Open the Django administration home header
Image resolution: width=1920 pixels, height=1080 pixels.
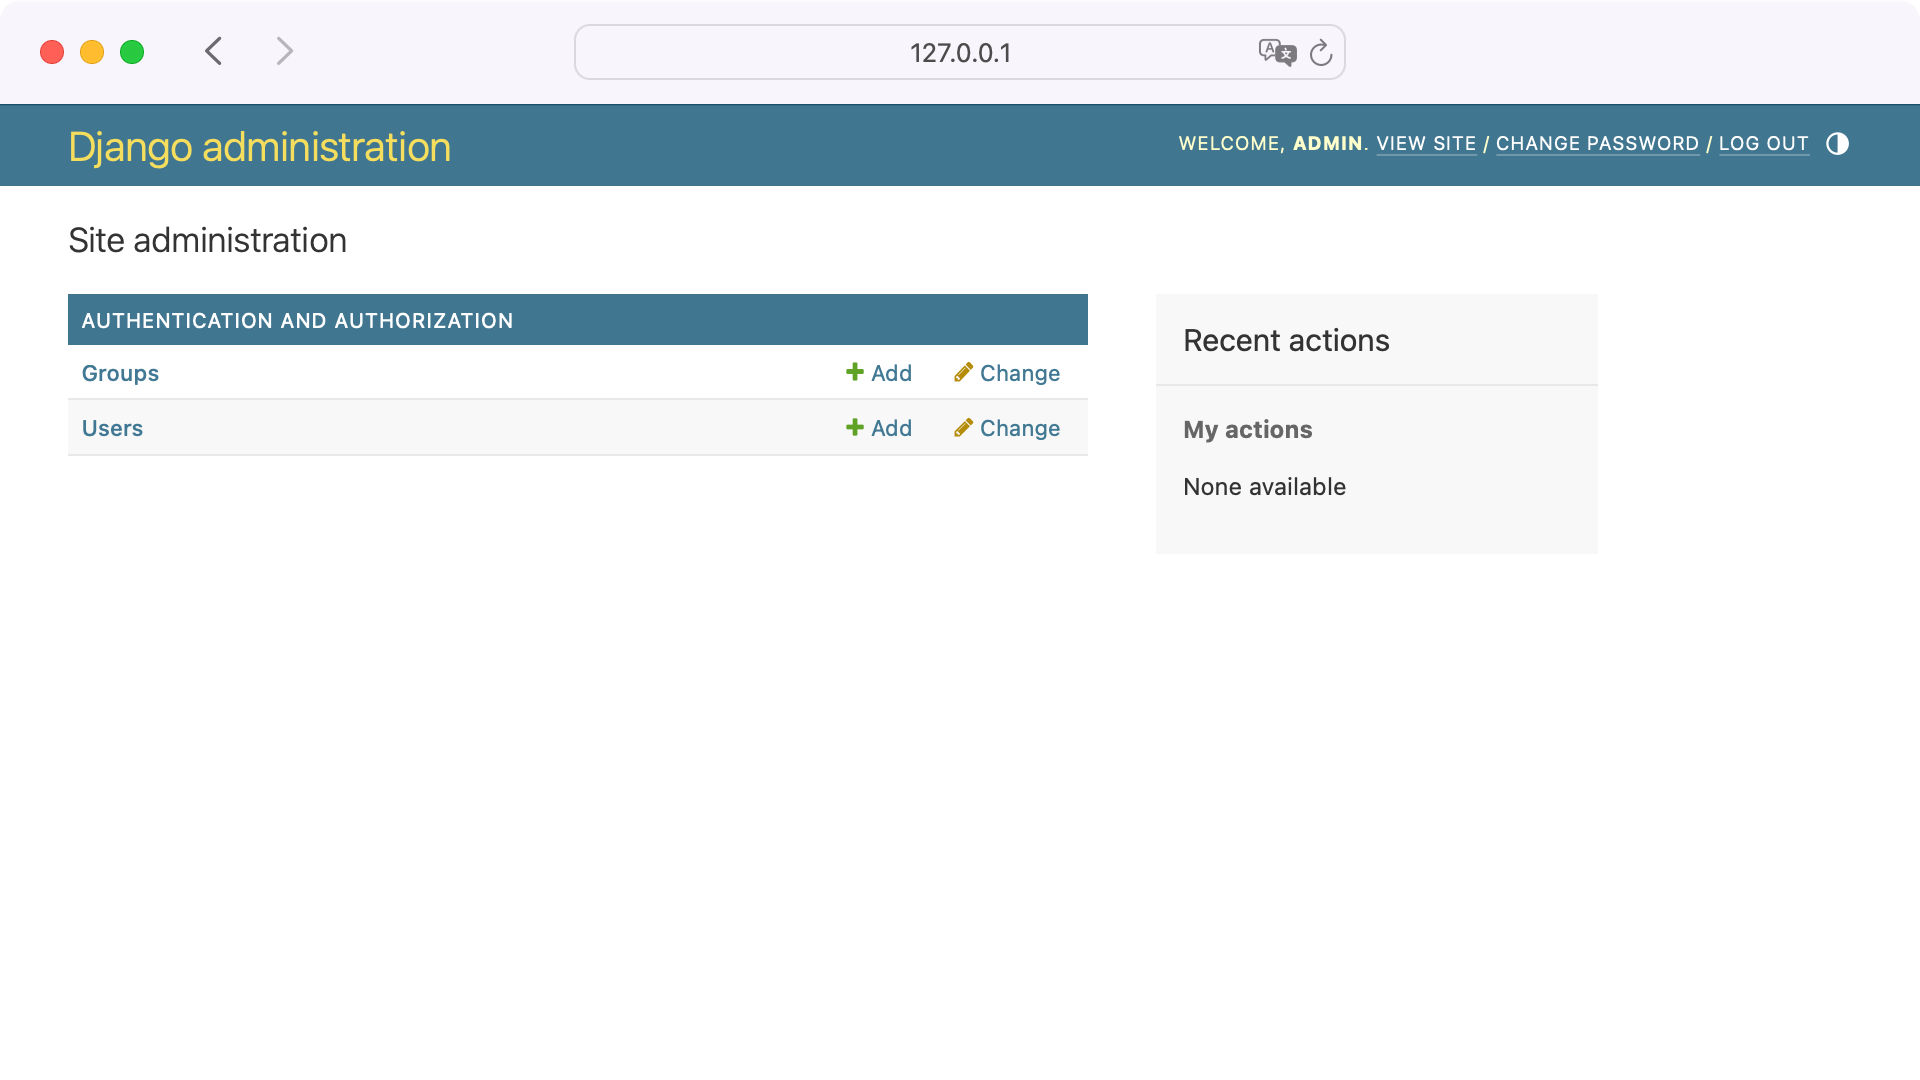(259, 146)
